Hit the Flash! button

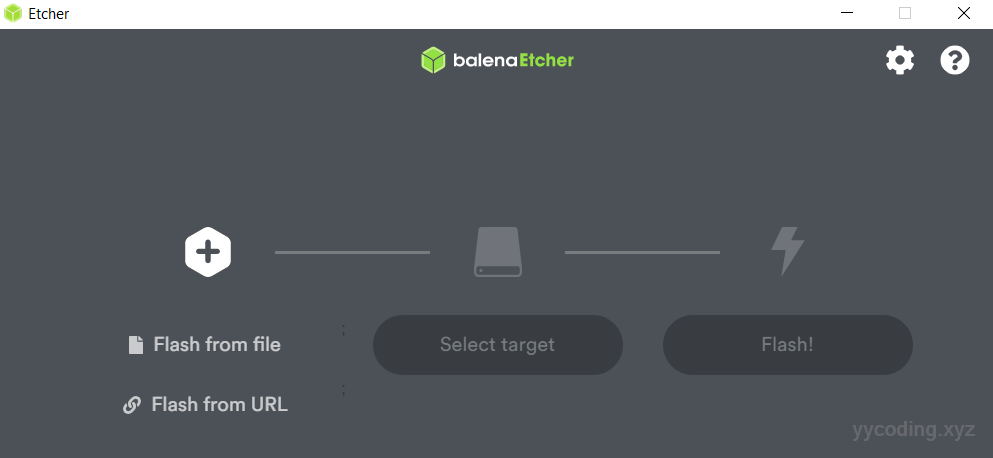click(787, 345)
